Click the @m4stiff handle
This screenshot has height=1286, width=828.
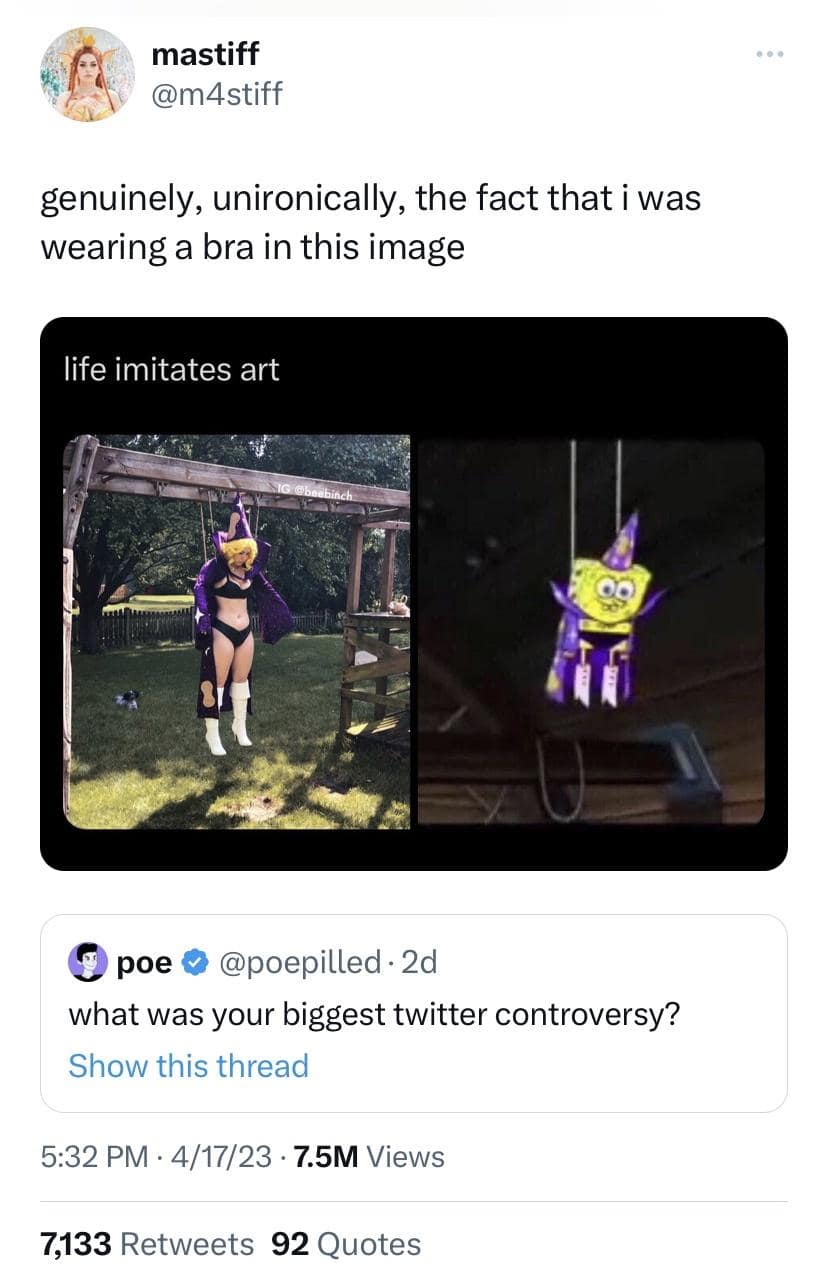(216, 94)
